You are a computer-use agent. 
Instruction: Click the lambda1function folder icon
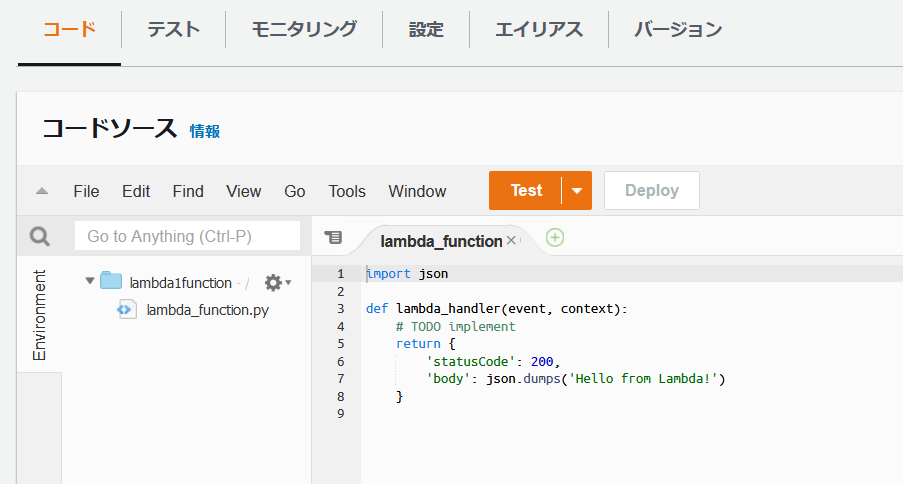(x=111, y=282)
